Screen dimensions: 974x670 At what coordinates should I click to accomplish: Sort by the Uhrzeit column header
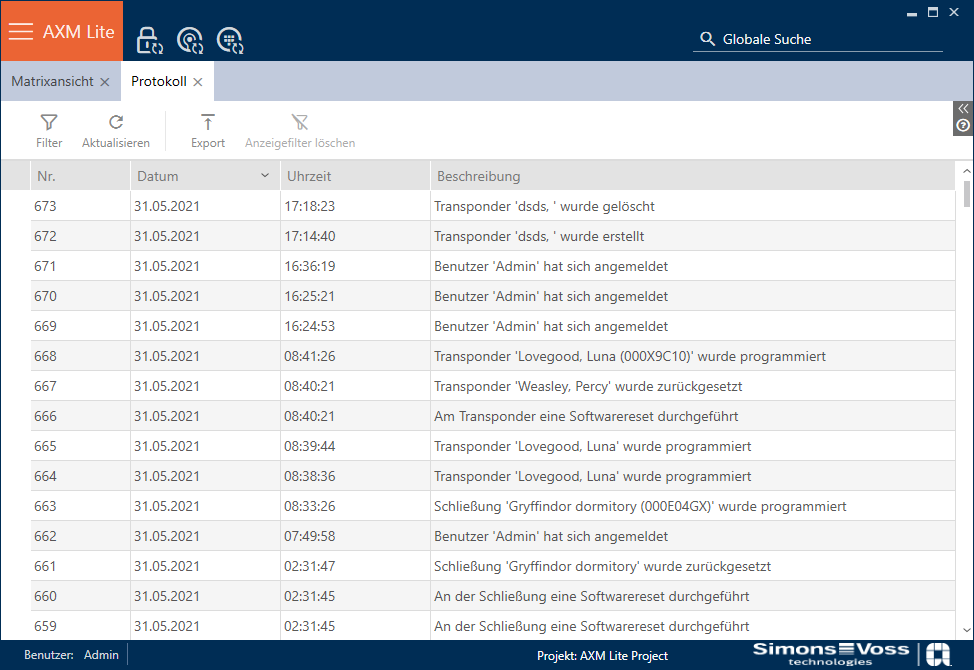tap(355, 176)
